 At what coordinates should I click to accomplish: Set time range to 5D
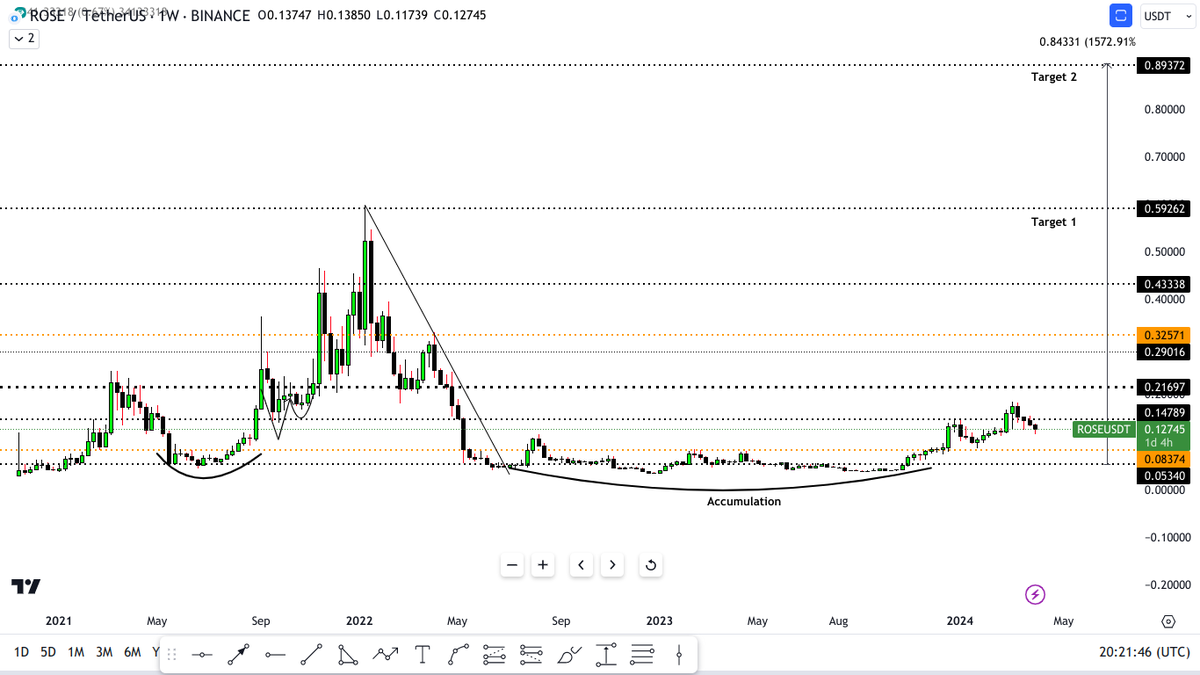click(x=48, y=652)
